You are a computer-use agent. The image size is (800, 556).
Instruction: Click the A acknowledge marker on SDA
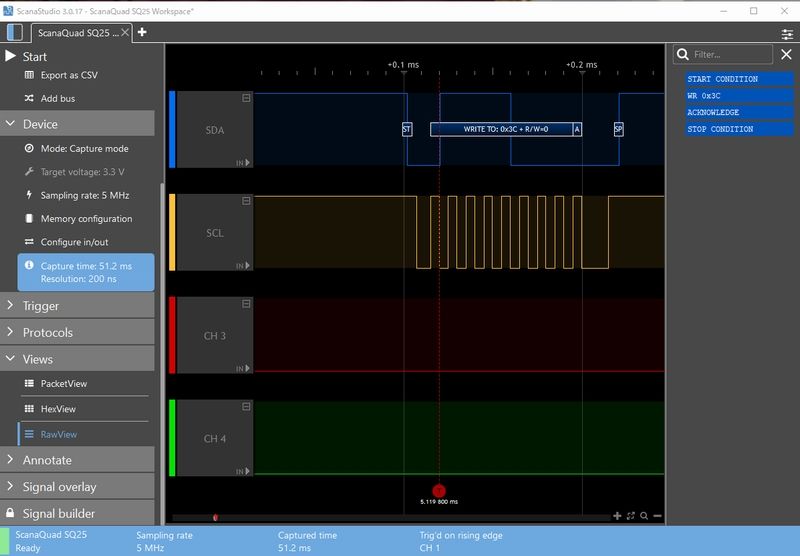coord(577,129)
